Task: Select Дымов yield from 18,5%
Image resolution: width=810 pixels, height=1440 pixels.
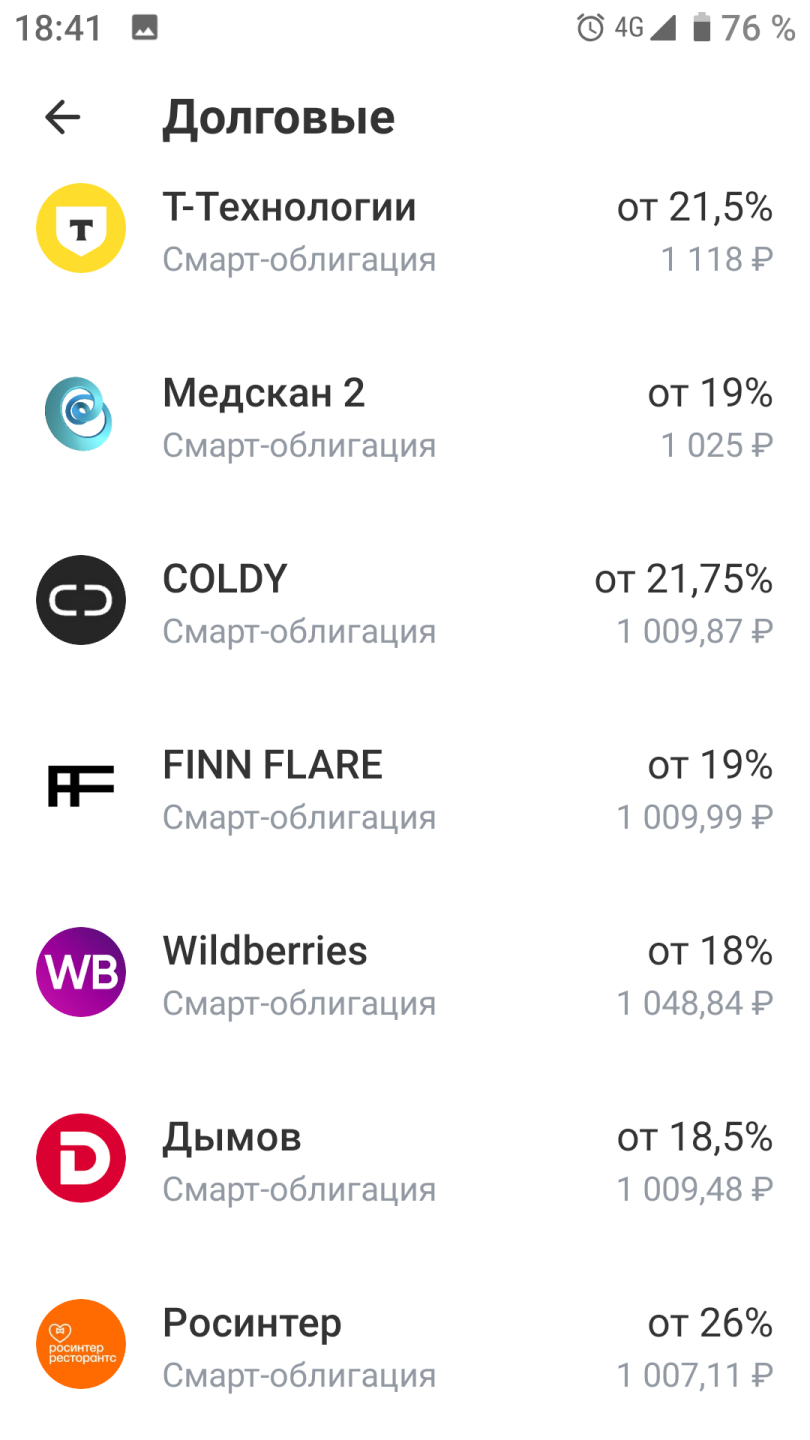Action: (695, 1137)
